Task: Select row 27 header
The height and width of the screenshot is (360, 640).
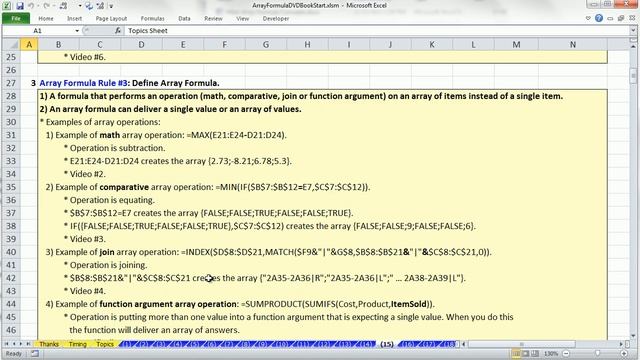Action: (11, 83)
